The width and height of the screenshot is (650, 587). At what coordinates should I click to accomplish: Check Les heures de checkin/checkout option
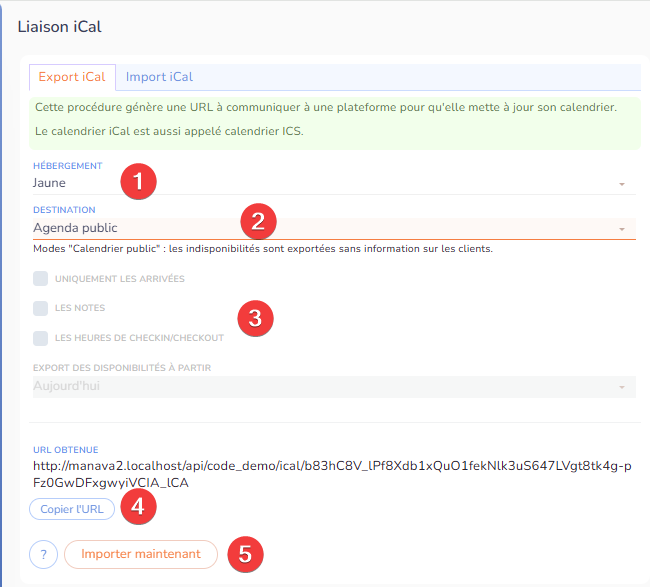point(41,338)
